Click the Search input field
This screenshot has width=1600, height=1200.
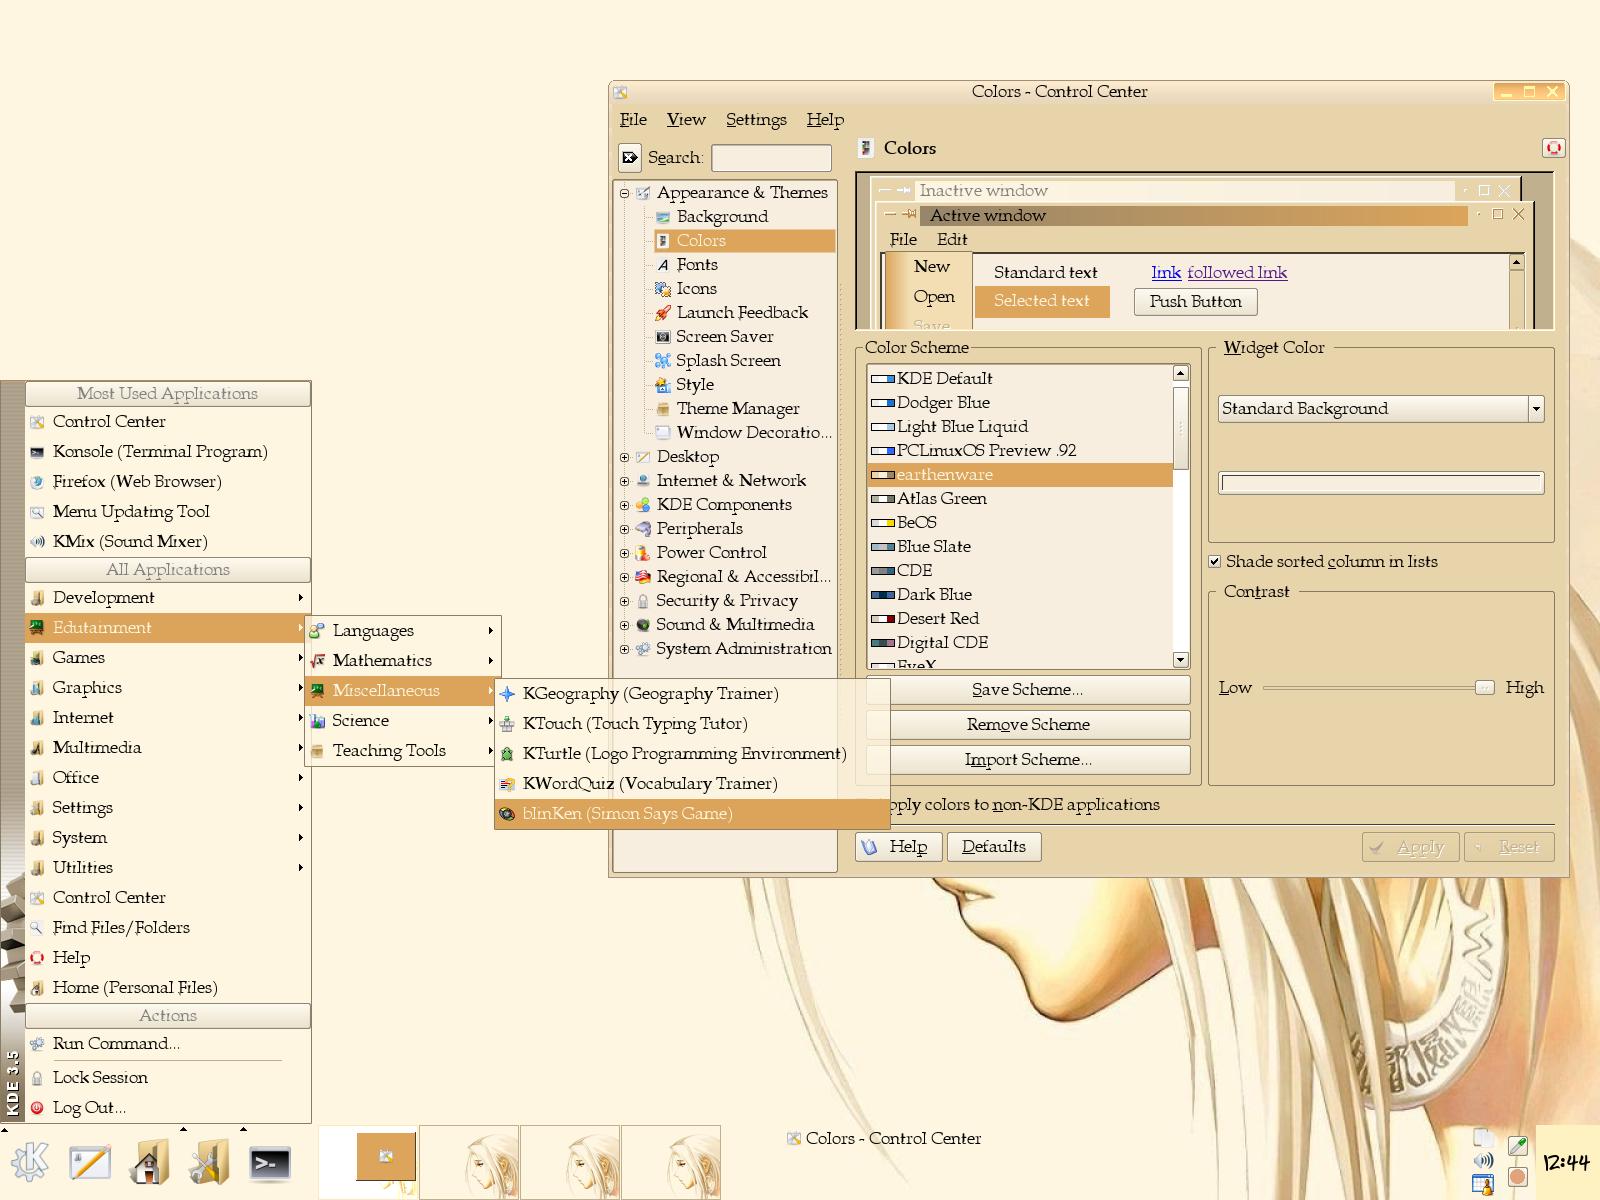[771, 157]
